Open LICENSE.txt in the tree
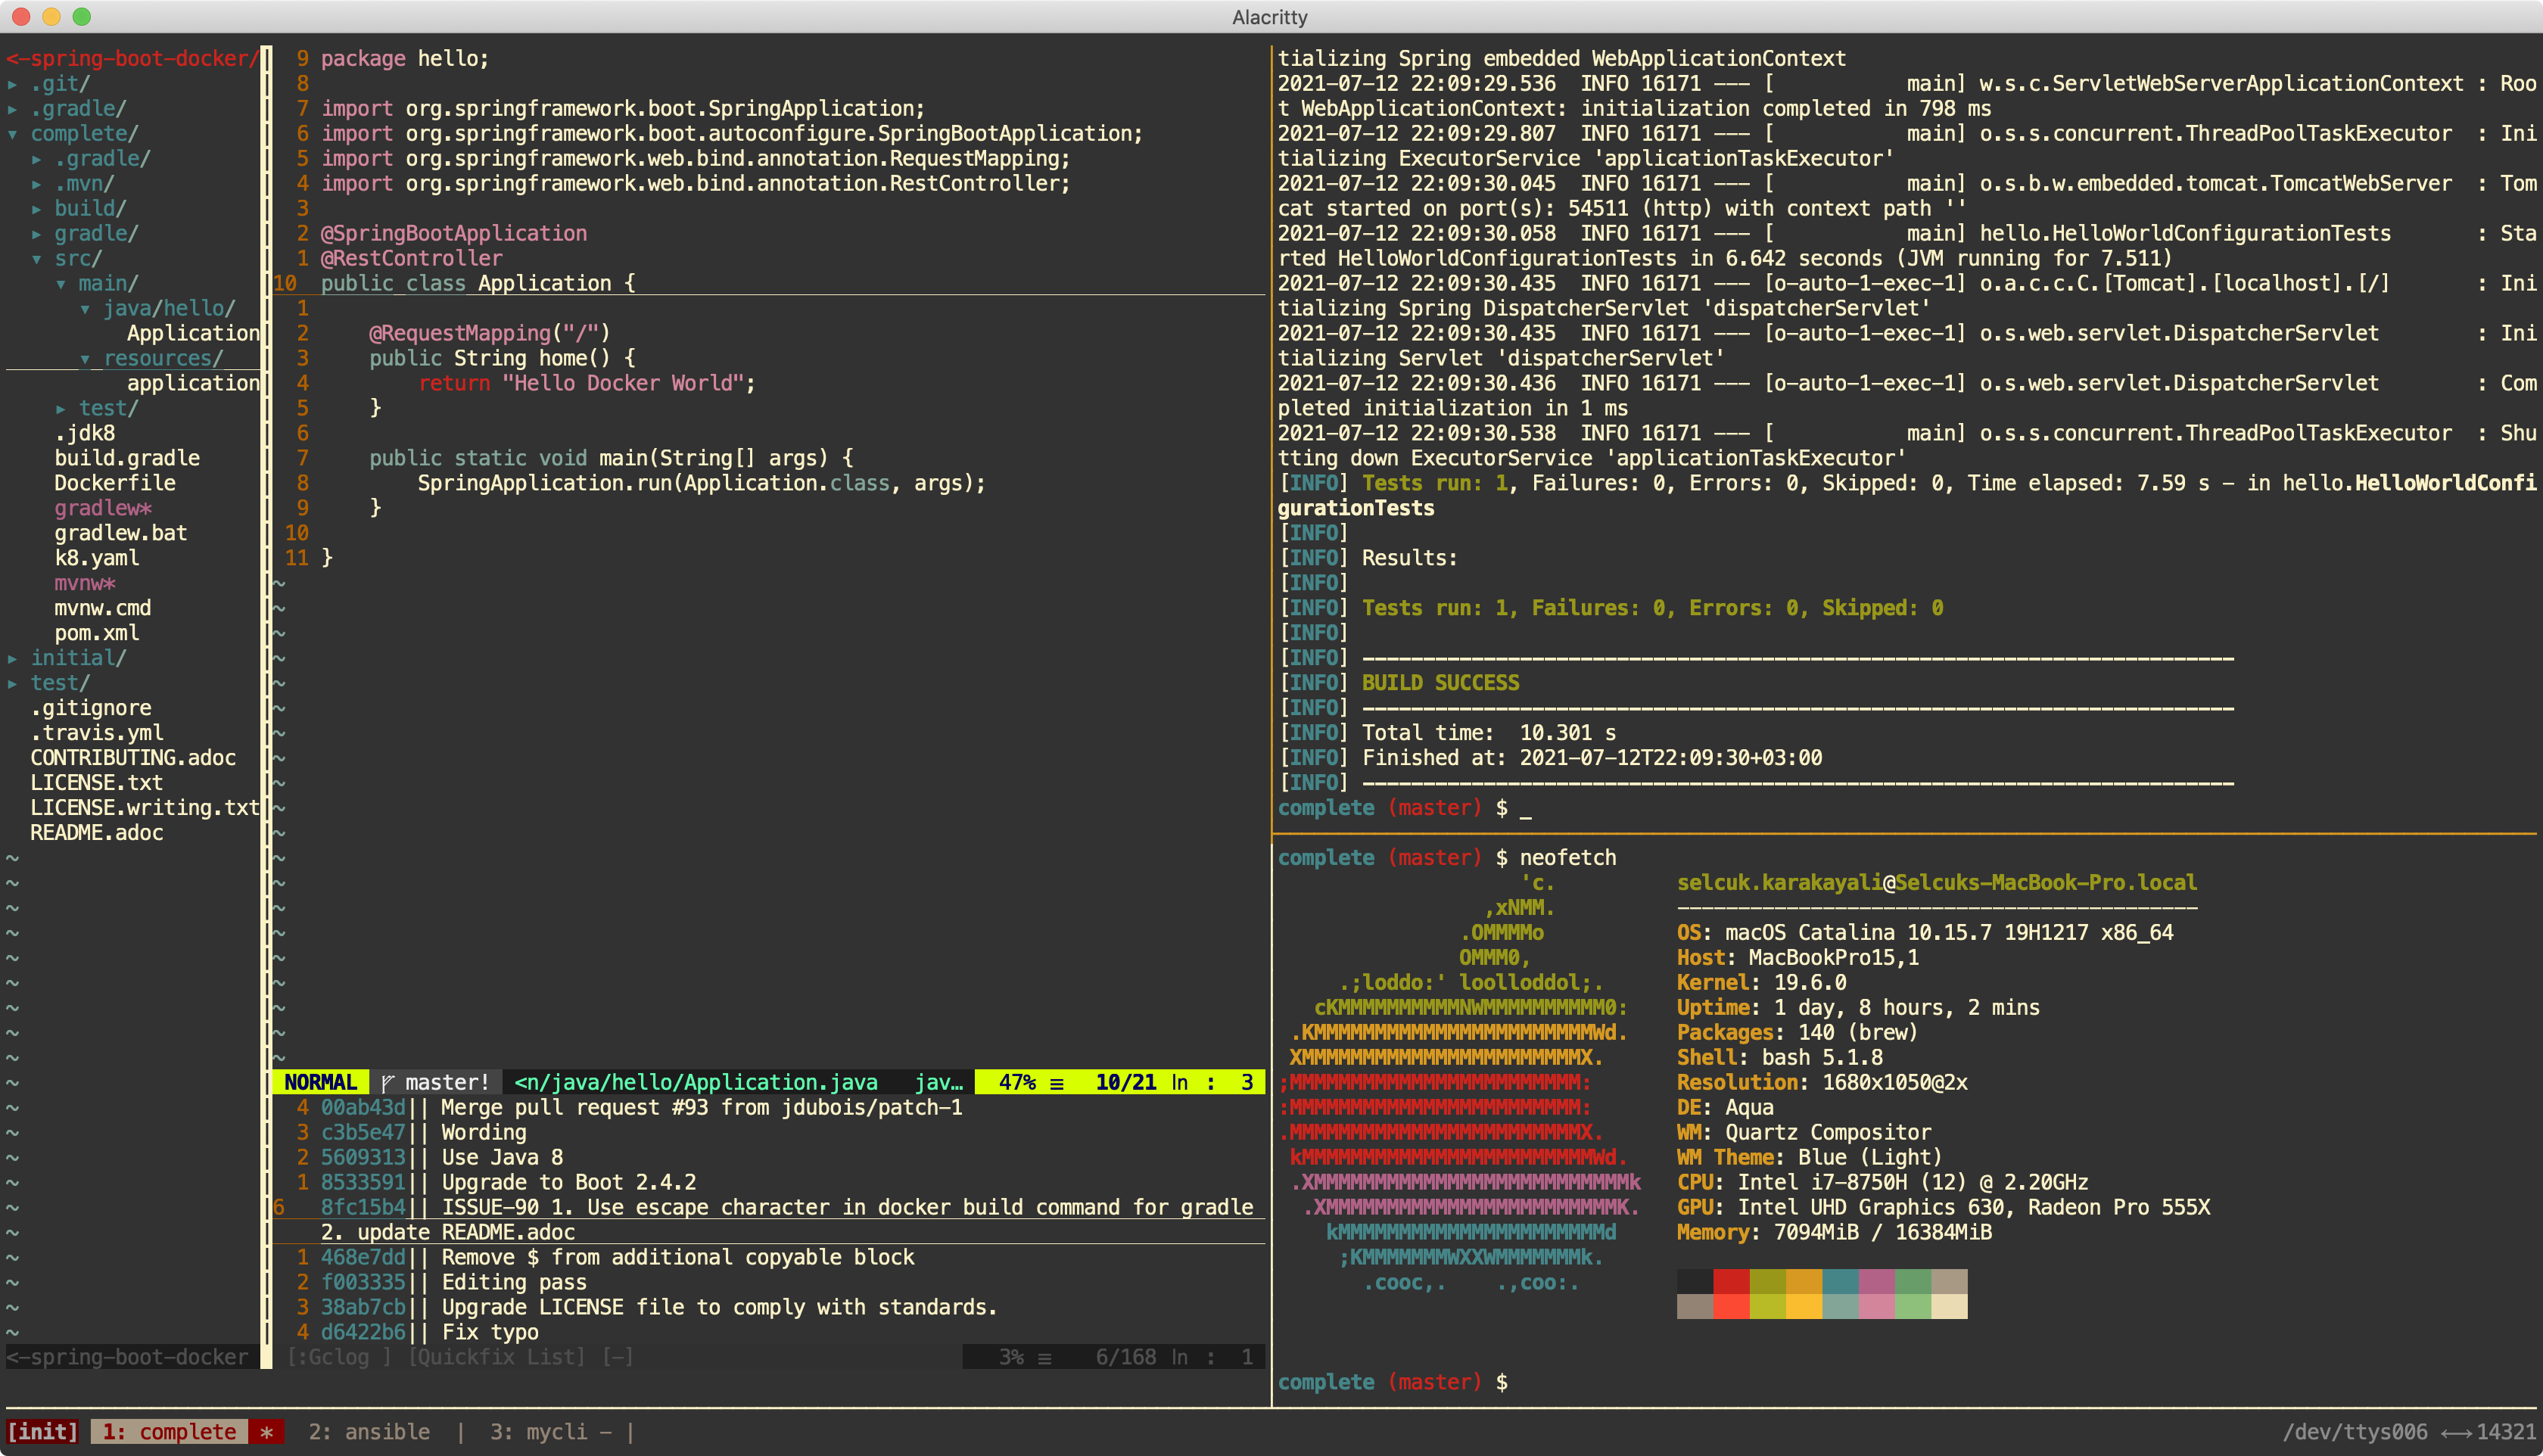 click(x=96, y=783)
